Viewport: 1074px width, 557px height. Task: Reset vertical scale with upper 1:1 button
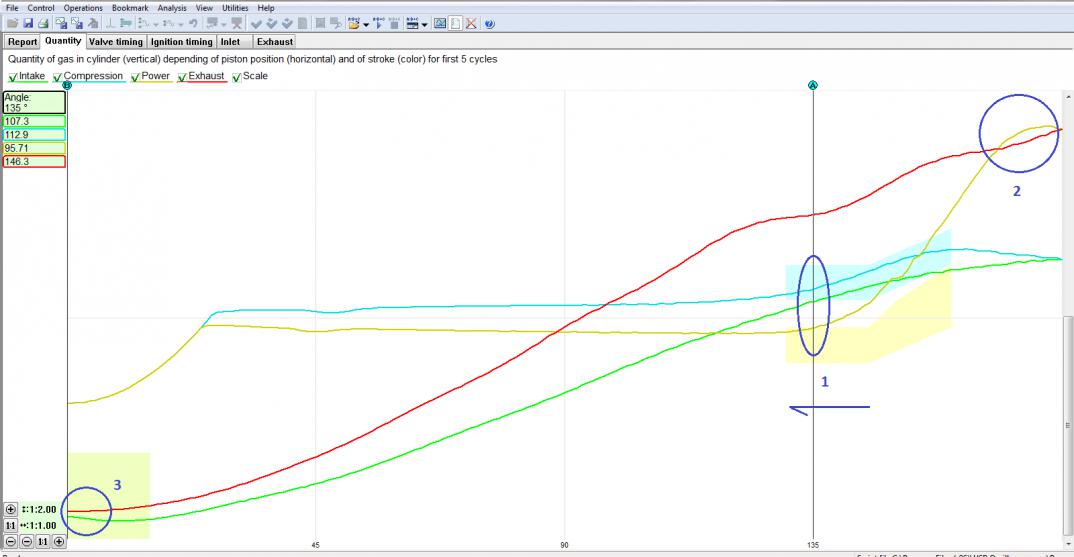[11, 525]
